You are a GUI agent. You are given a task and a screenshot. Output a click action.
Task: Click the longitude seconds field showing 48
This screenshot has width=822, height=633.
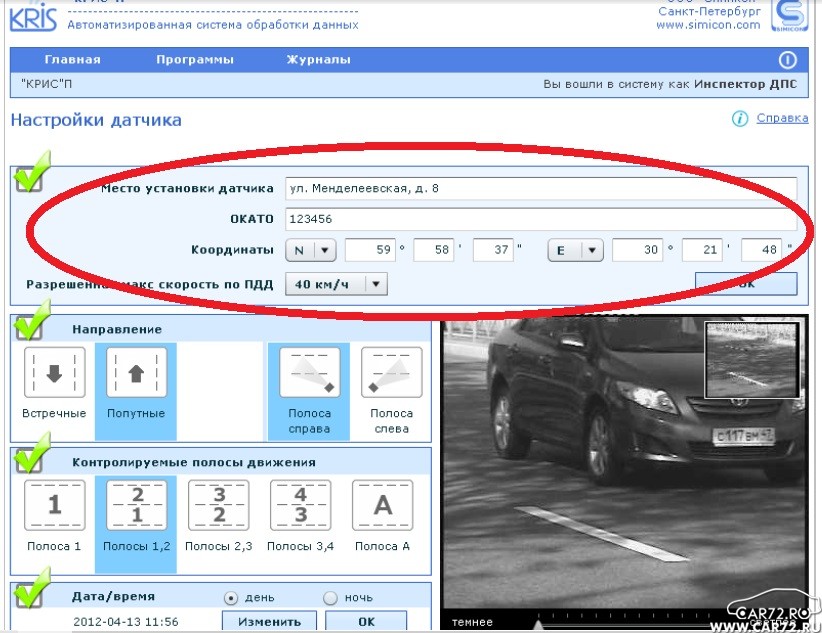(x=761, y=250)
